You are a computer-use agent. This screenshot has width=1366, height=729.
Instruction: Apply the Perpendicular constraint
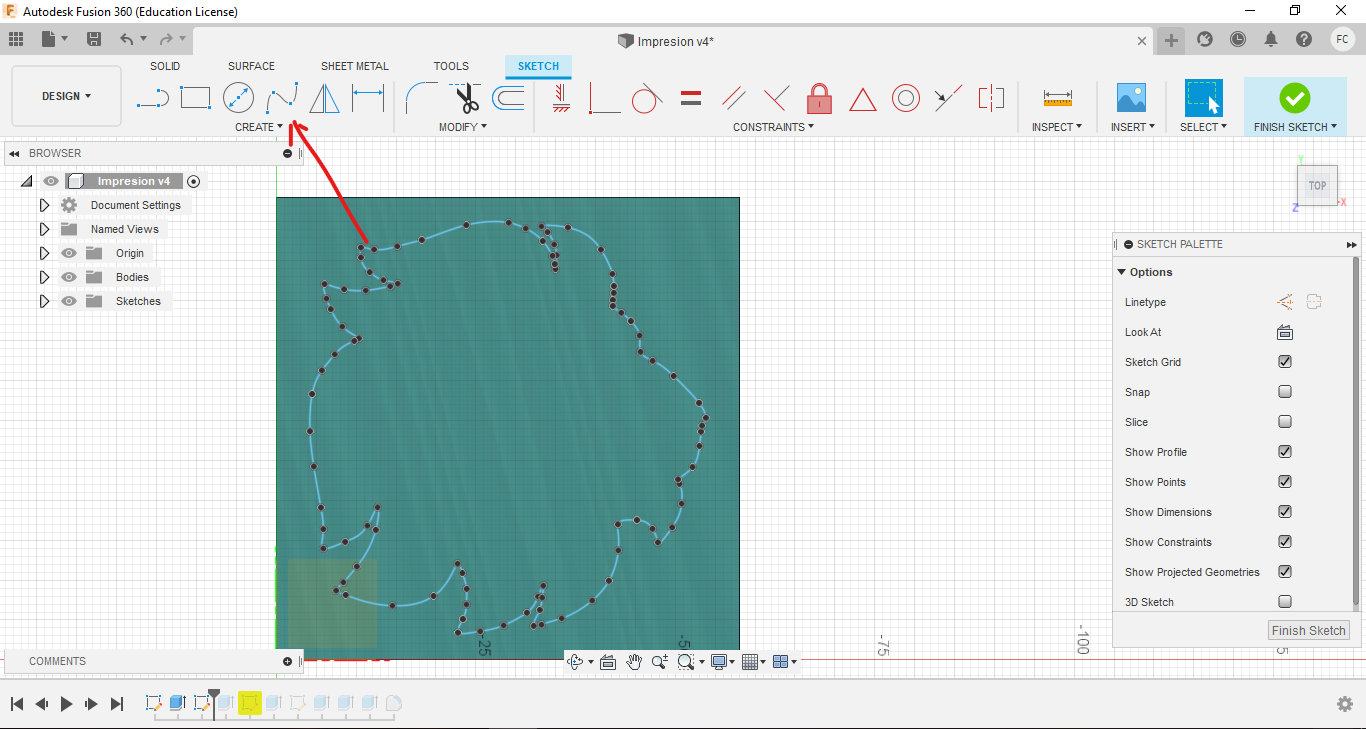pos(776,97)
